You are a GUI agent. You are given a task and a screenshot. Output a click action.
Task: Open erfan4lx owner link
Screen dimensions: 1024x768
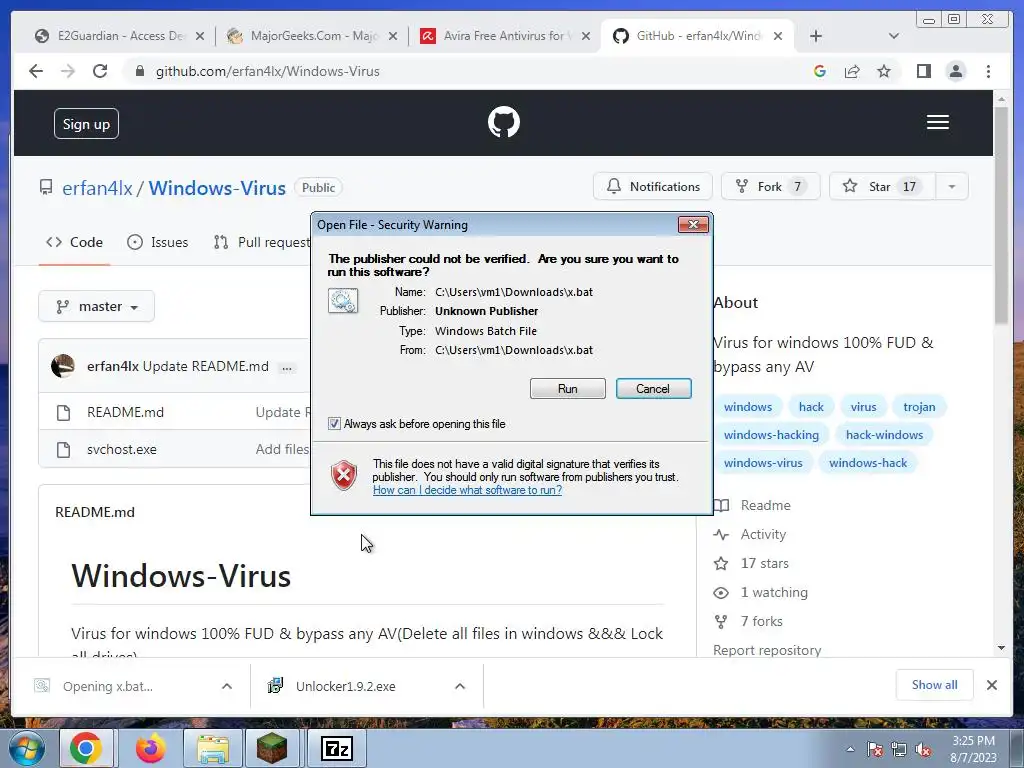tap(97, 188)
